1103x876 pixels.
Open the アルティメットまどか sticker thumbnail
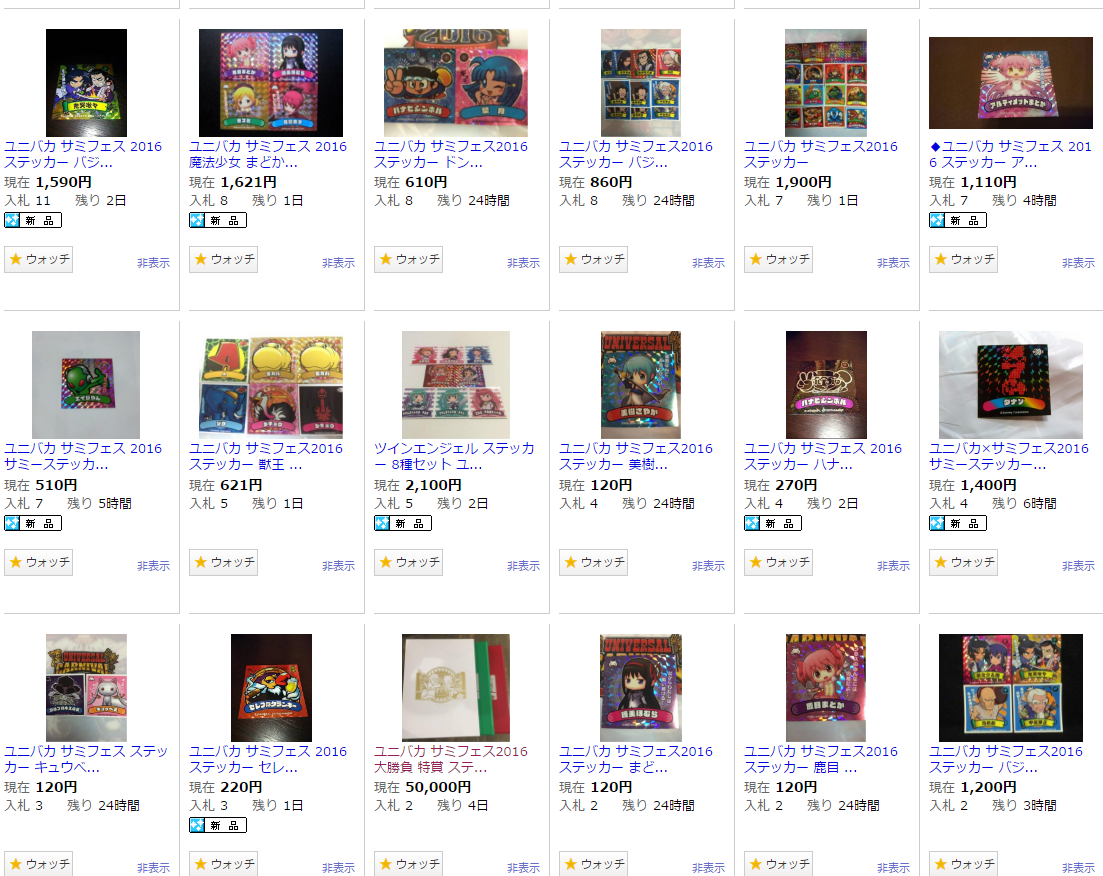[1011, 83]
